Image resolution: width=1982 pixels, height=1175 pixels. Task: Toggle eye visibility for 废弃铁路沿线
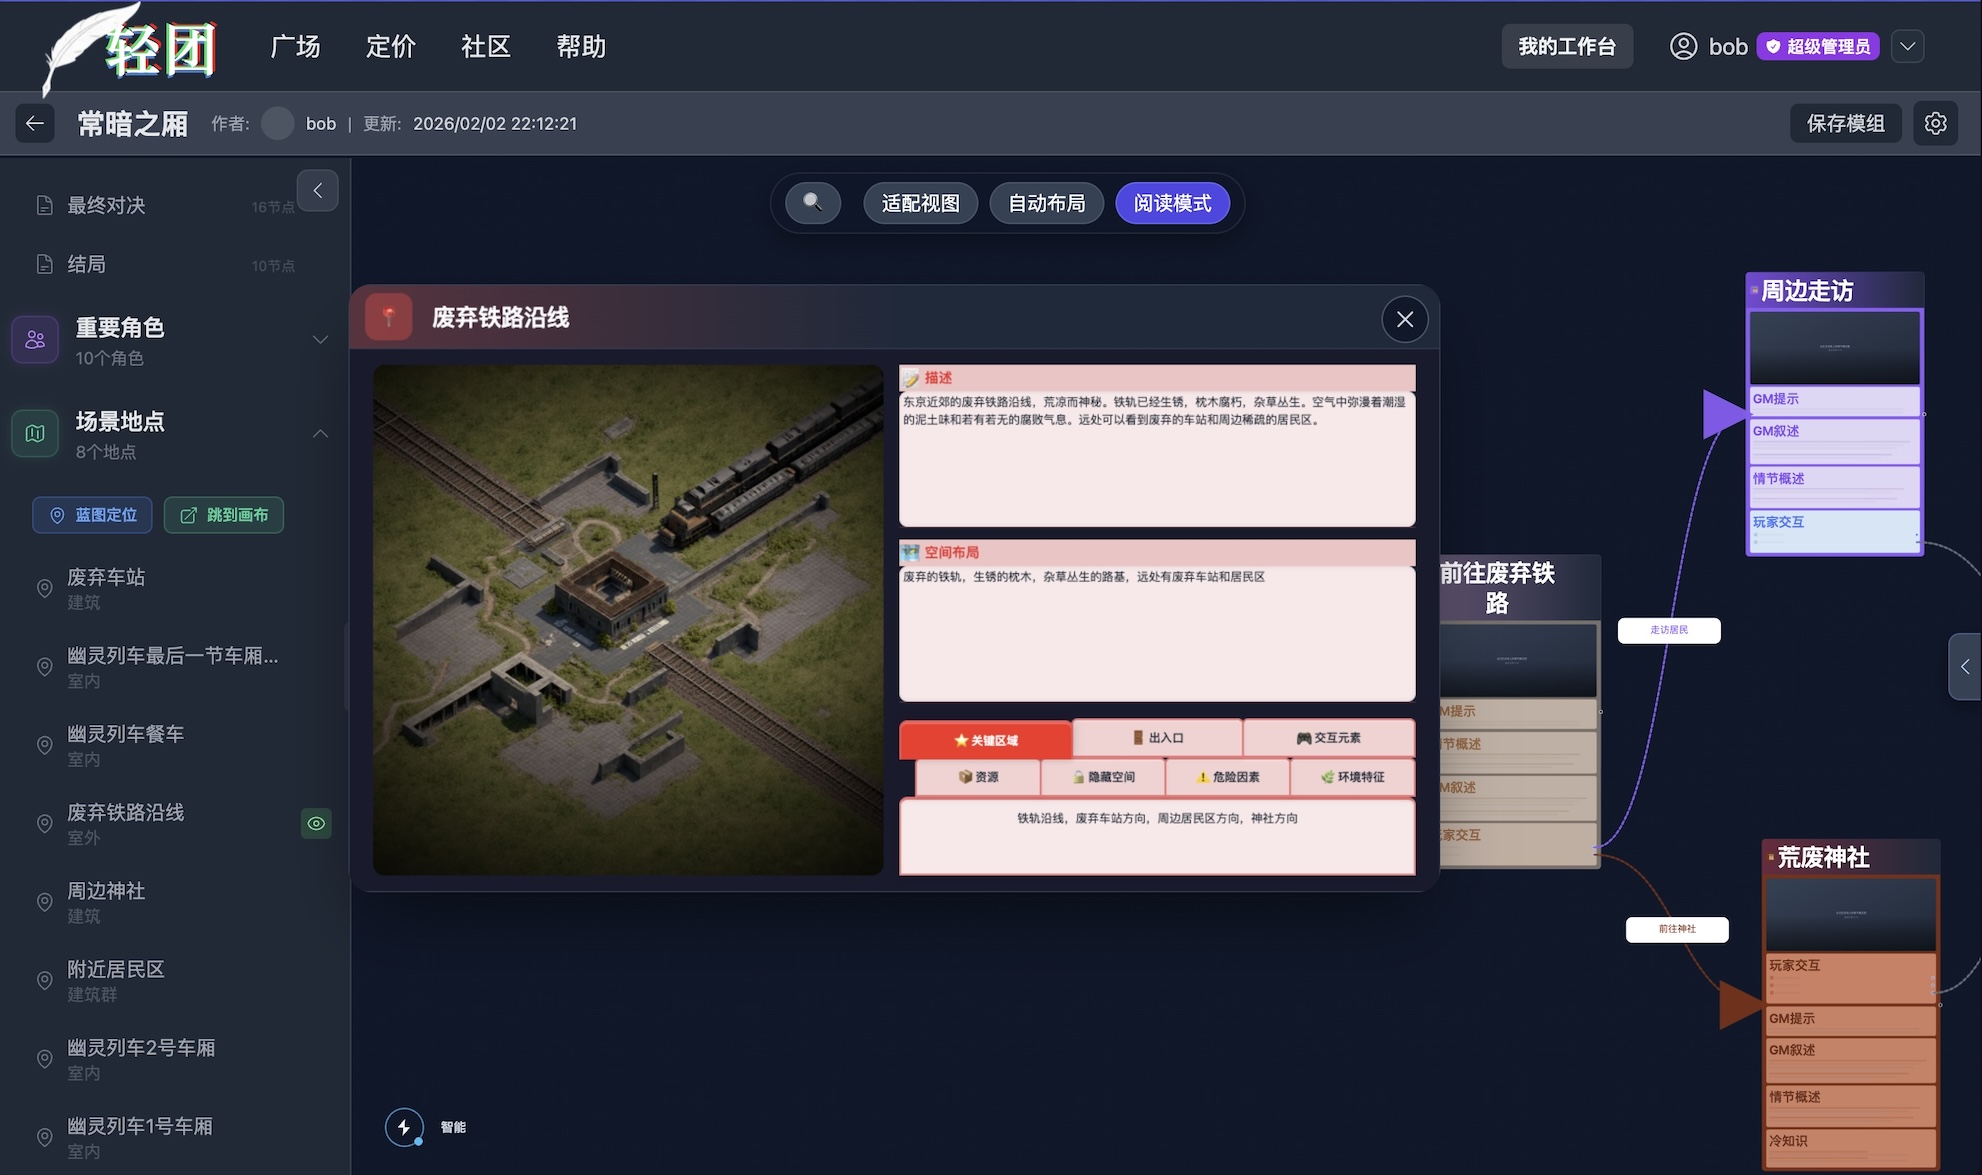tap(316, 823)
